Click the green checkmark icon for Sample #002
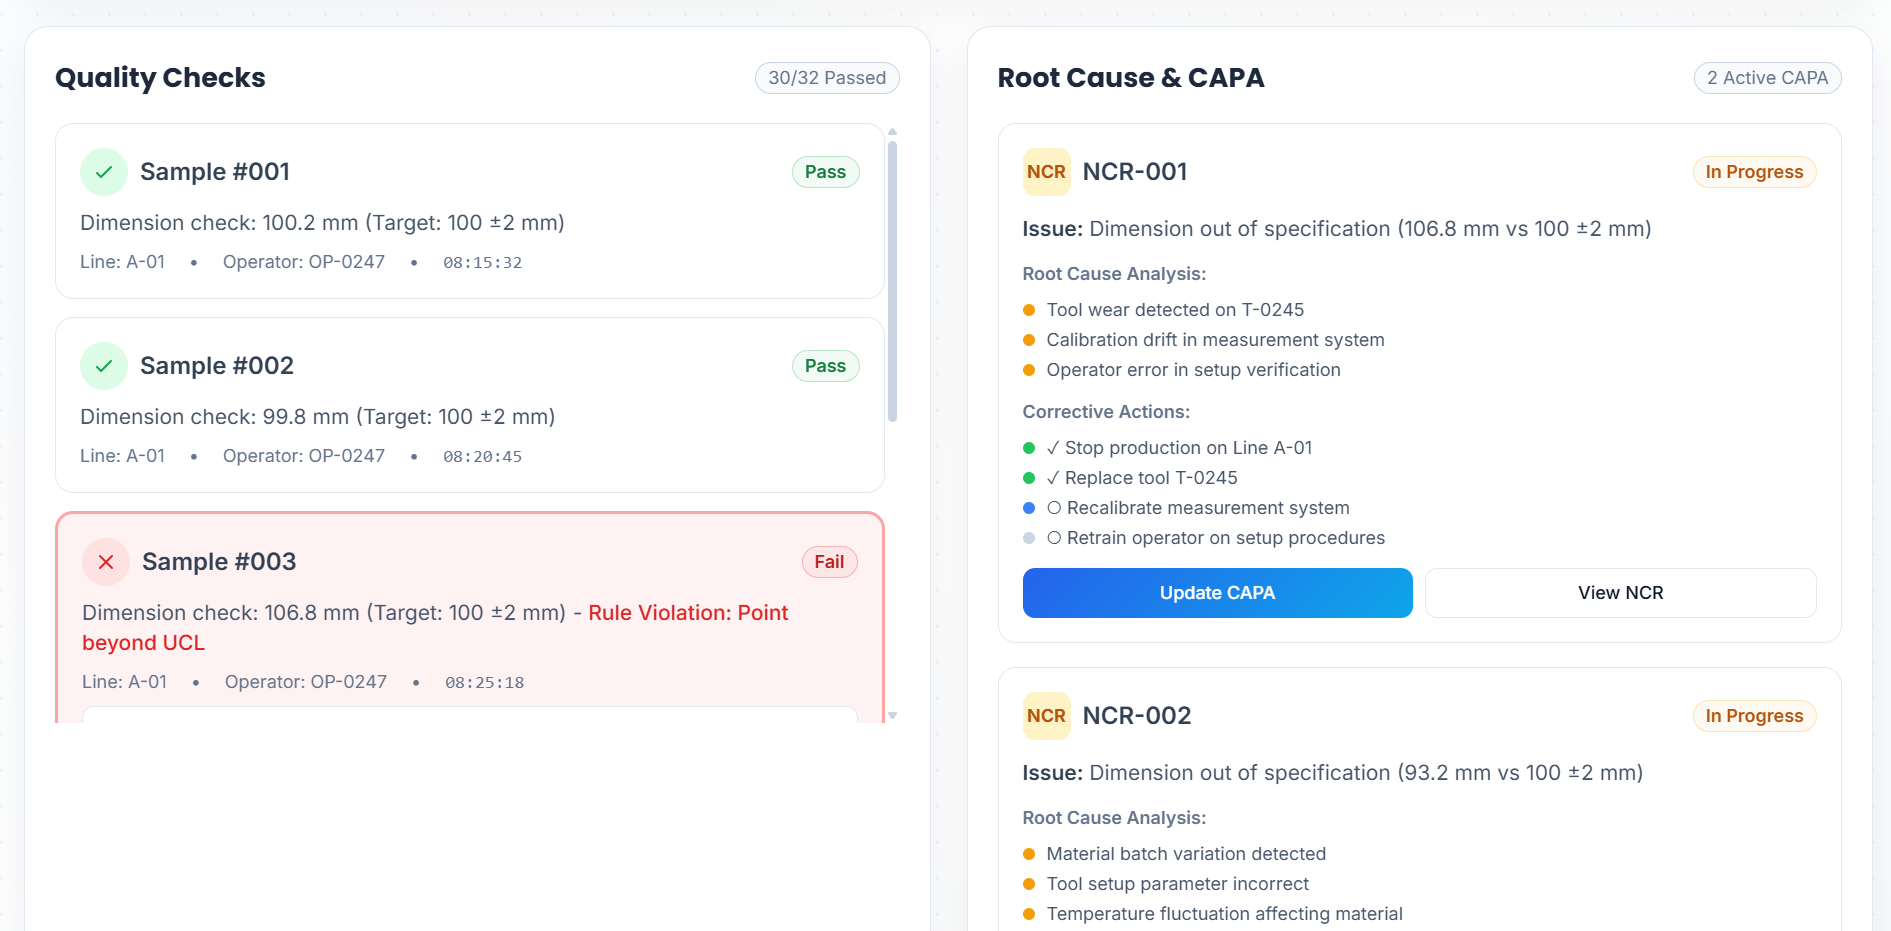This screenshot has width=1891, height=931. pos(104,366)
